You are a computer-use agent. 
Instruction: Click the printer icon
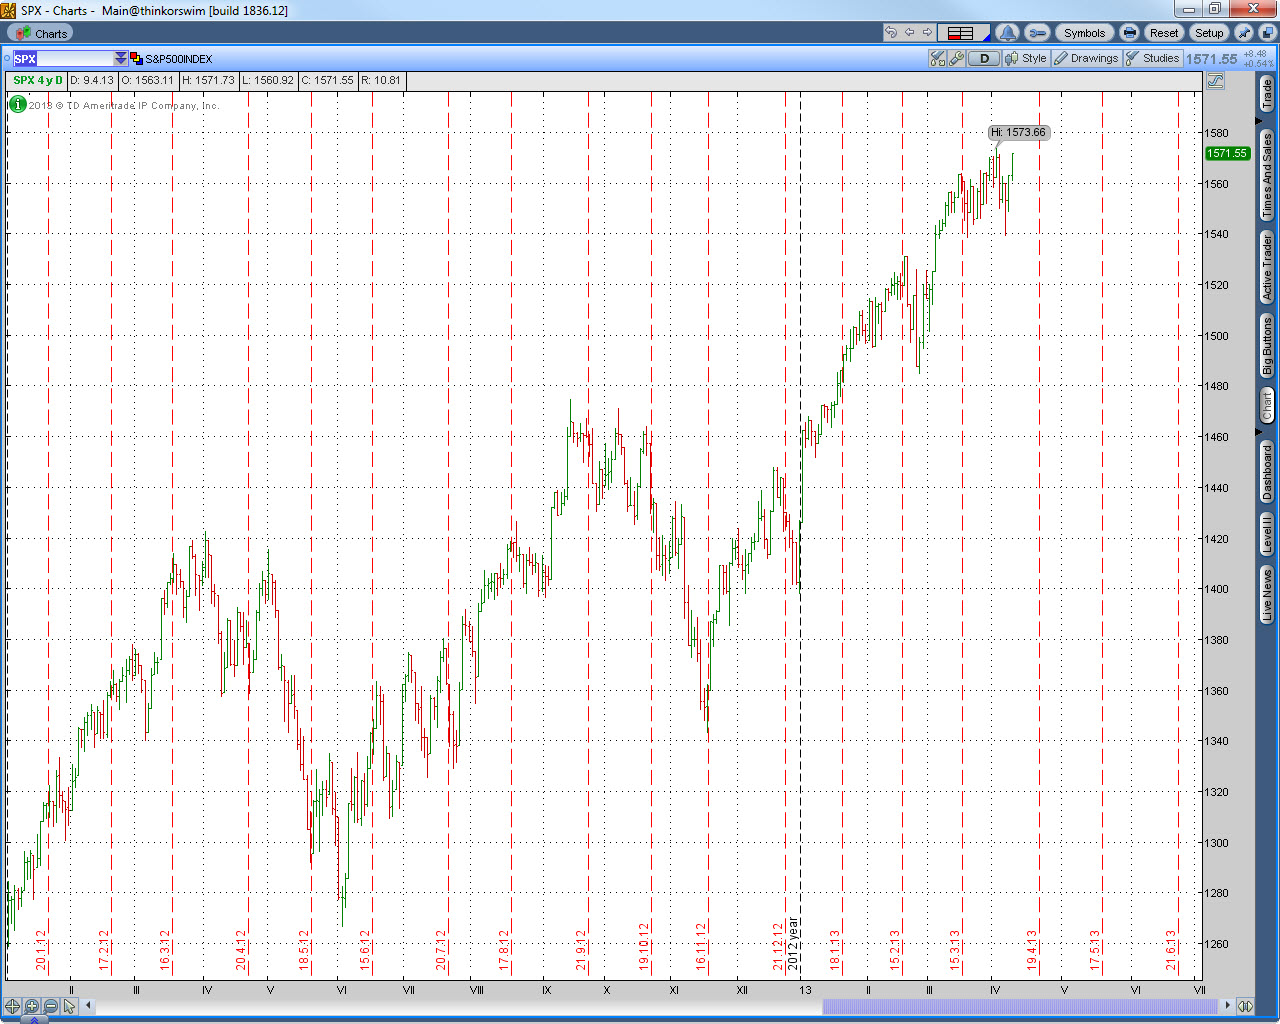tap(1129, 33)
